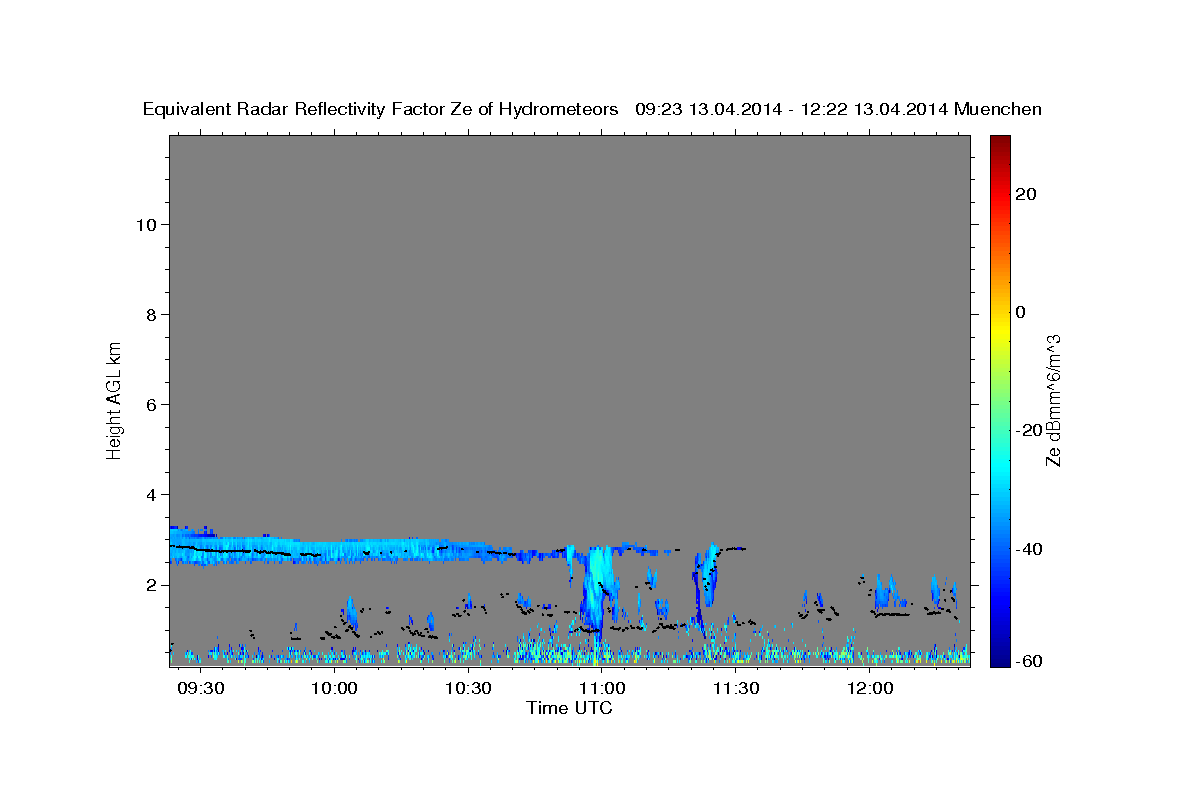The width and height of the screenshot is (1200, 800).
Task: Click the height tick label 10
Action: (146, 225)
